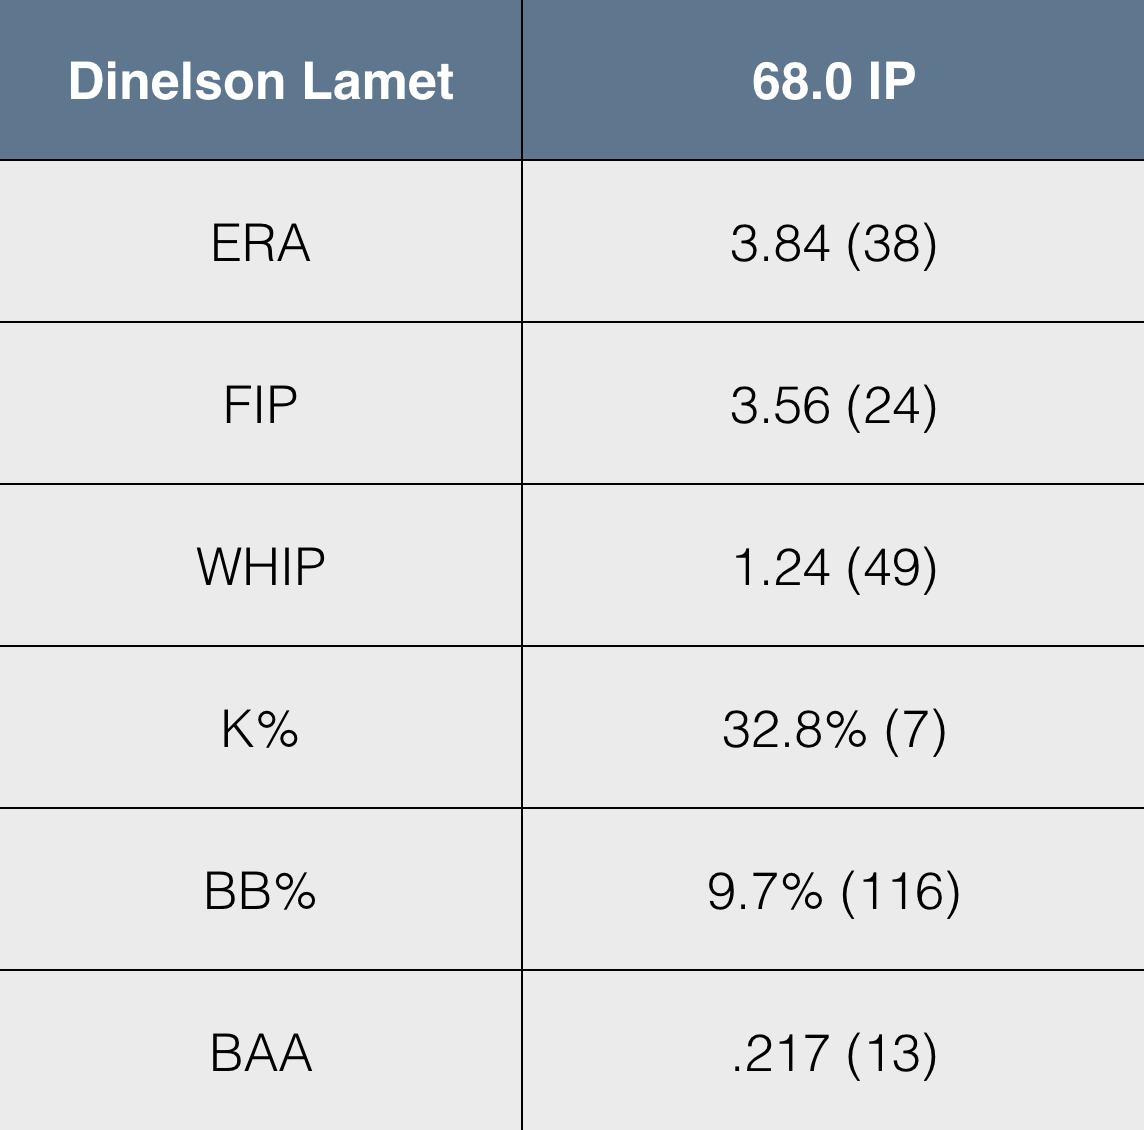Click the (38) ERA rank
Screen dimensions: 1144x1130
[892, 243]
